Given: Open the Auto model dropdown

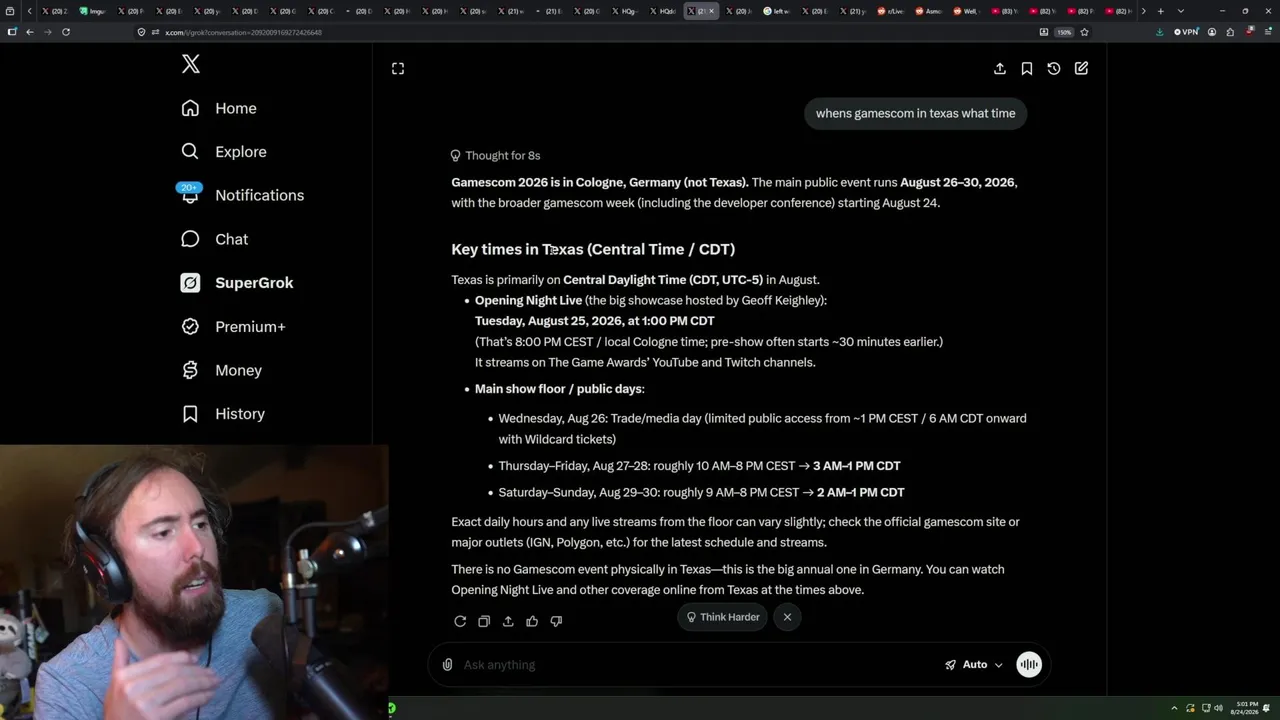Looking at the screenshot, I should pos(974,665).
